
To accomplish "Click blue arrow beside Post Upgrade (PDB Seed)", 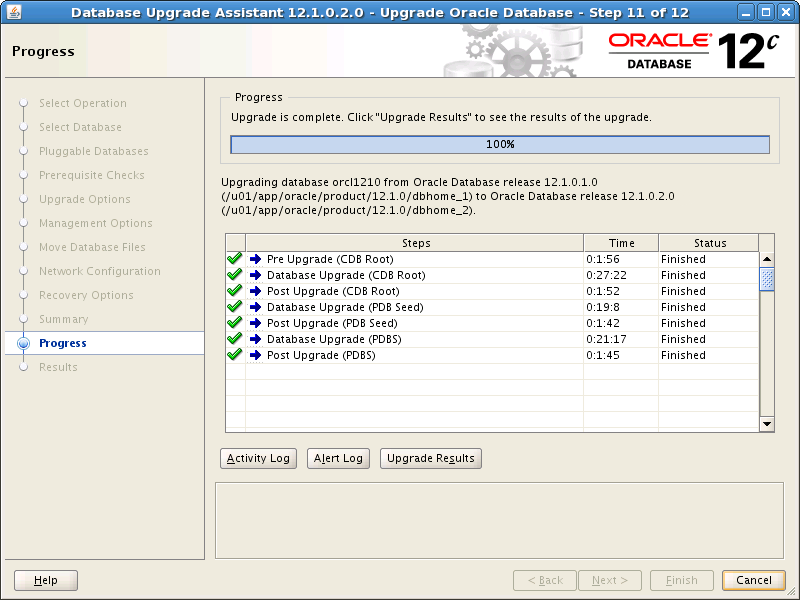I will tap(255, 323).
